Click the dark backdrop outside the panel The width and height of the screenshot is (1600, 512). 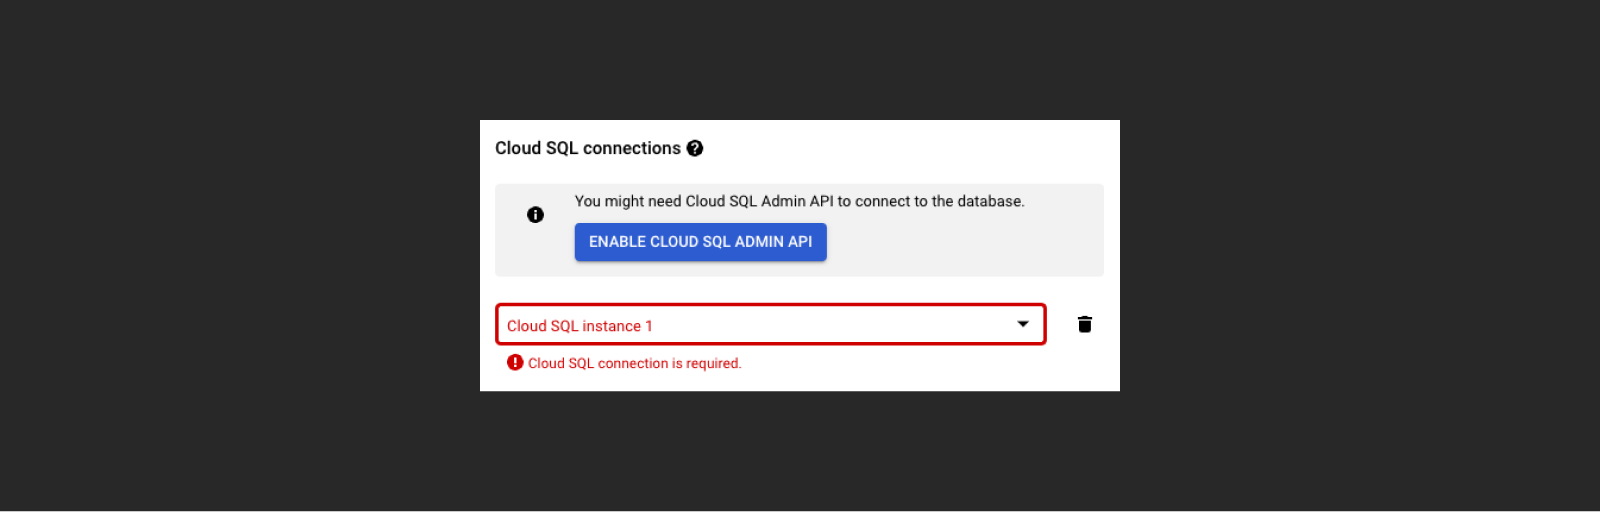(240, 256)
